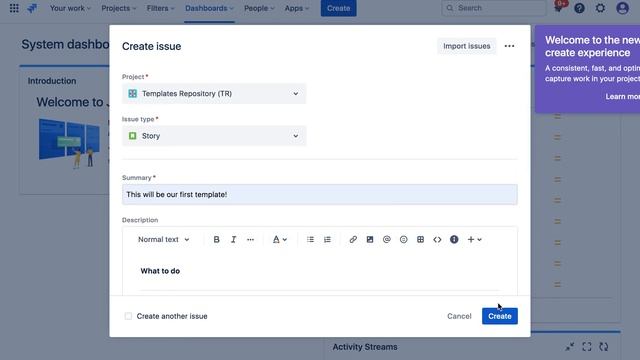Open the Projects menu
This screenshot has height=360, width=640.
pyautogui.click(x=119, y=8)
